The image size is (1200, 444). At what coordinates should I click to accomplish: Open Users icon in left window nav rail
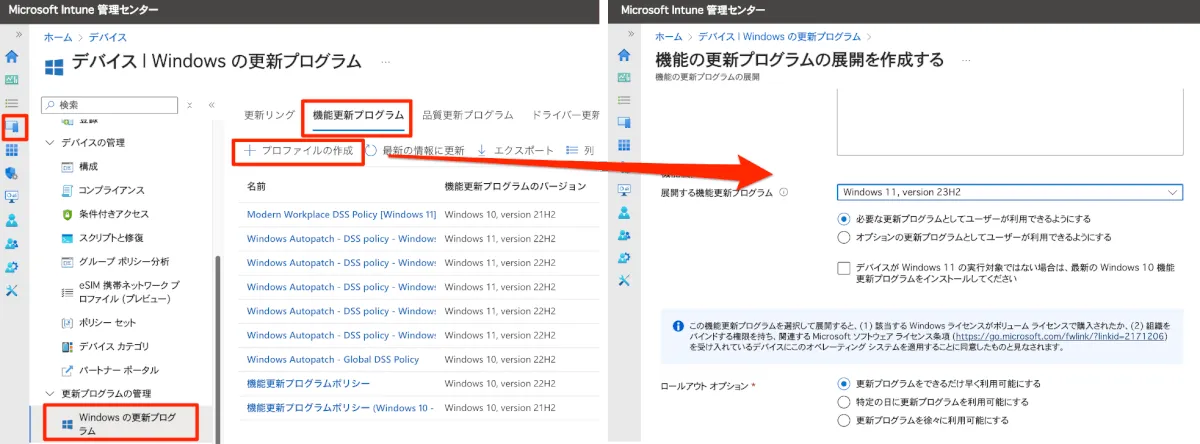click(x=12, y=220)
